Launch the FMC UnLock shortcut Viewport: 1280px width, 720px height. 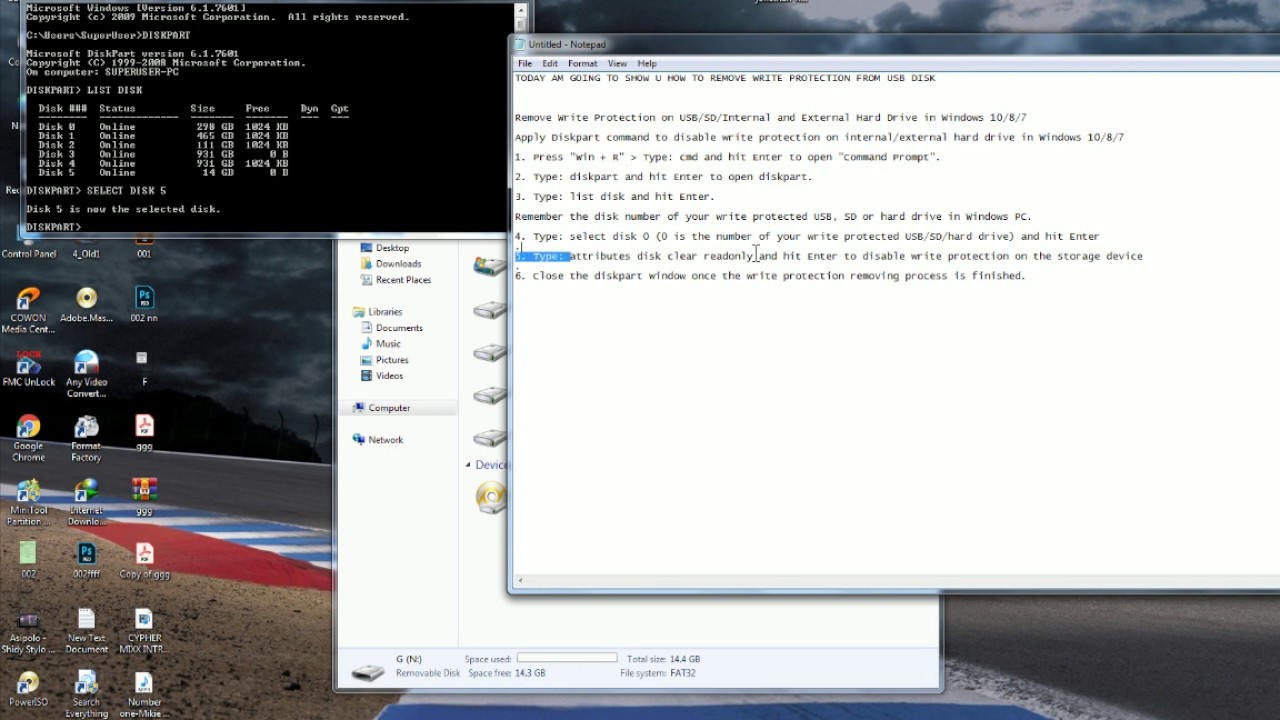28,368
